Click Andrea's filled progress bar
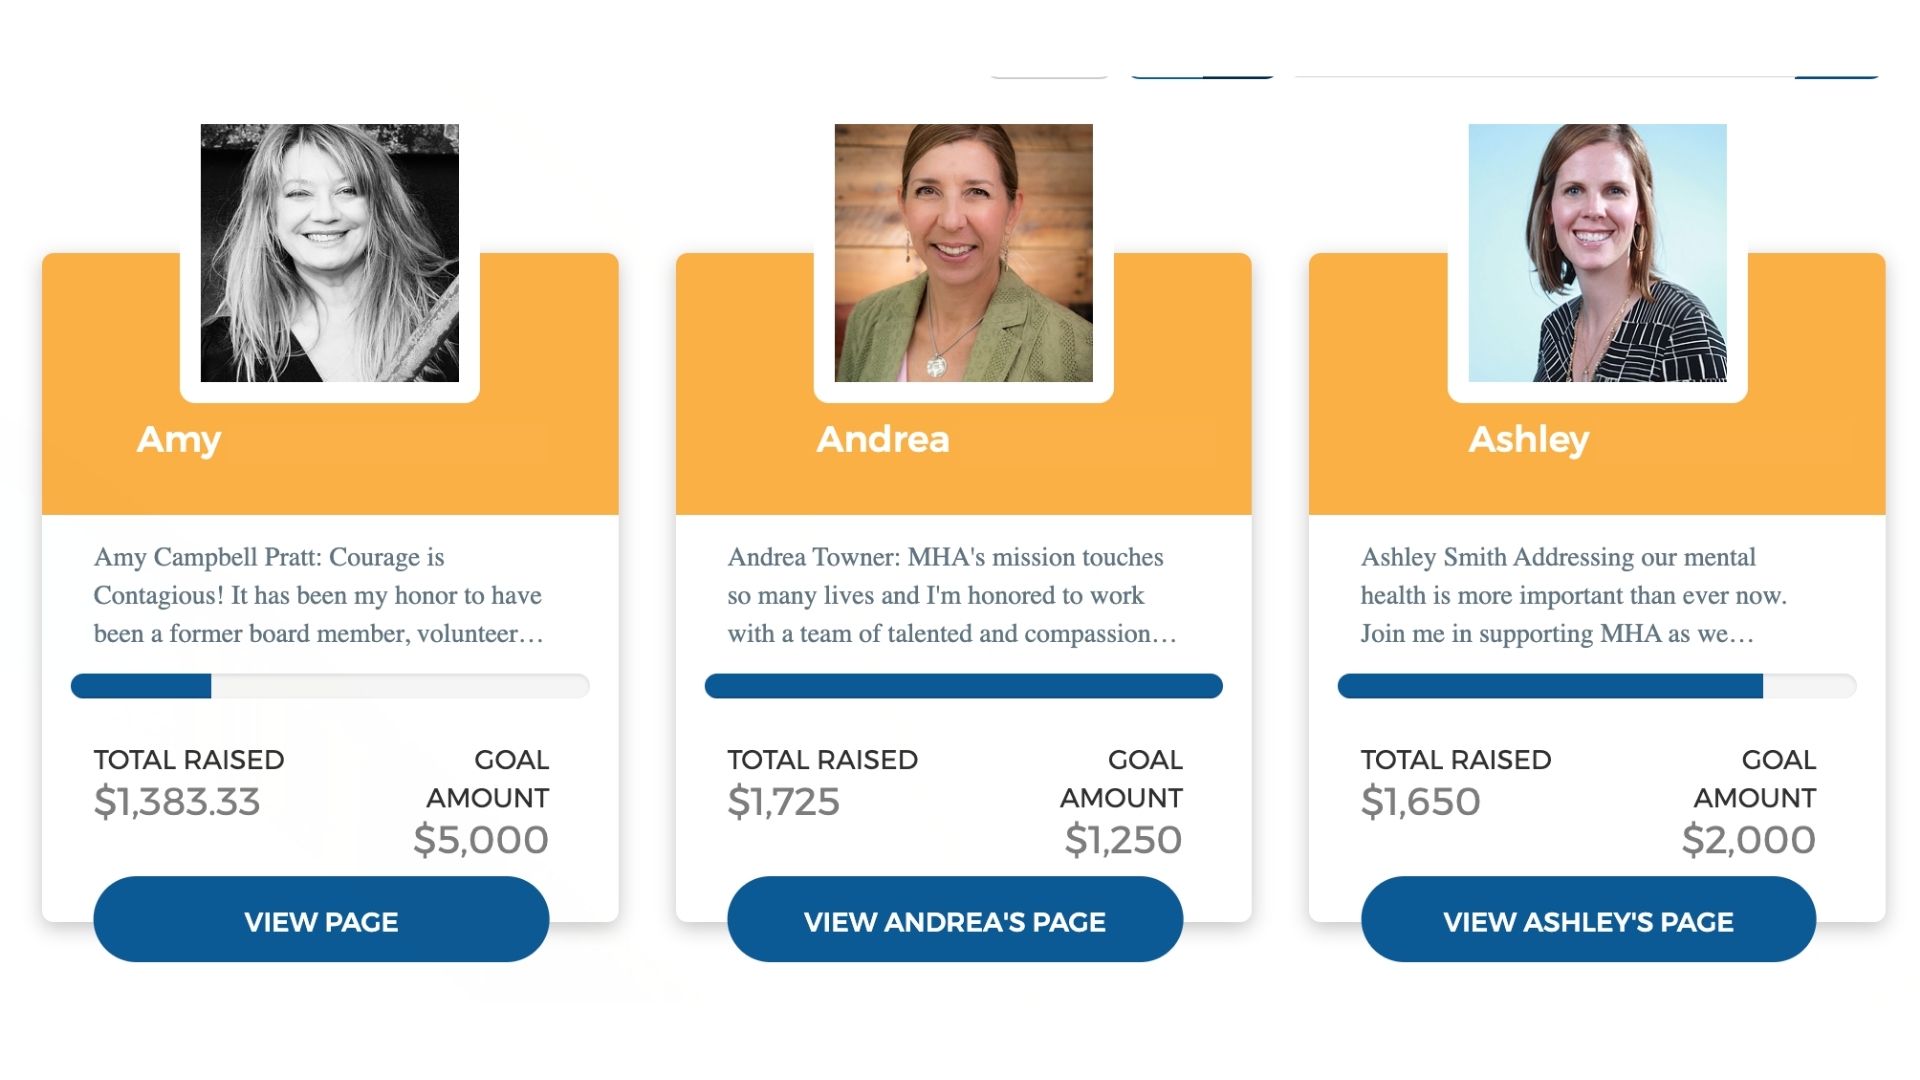The image size is (1920, 1080). tap(963, 686)
